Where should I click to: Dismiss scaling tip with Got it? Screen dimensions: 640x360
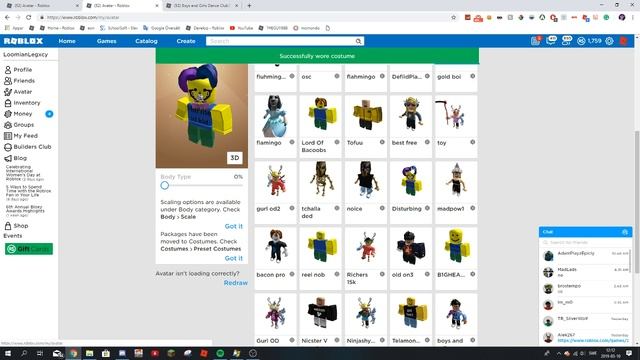pyautogui.click(x=233, y=226)
